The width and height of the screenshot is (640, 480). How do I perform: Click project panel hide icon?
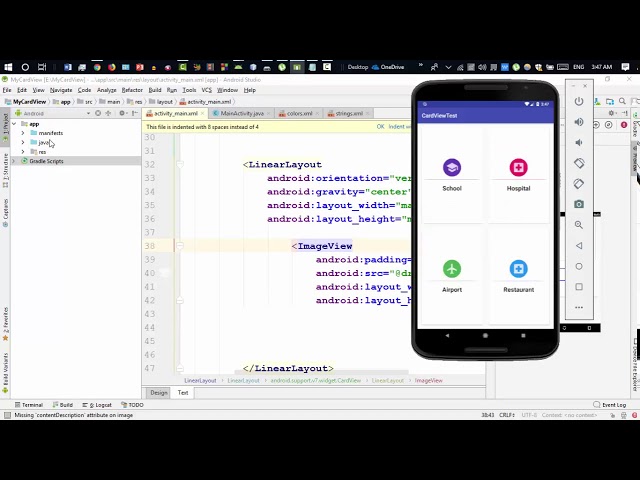point(135,113)
